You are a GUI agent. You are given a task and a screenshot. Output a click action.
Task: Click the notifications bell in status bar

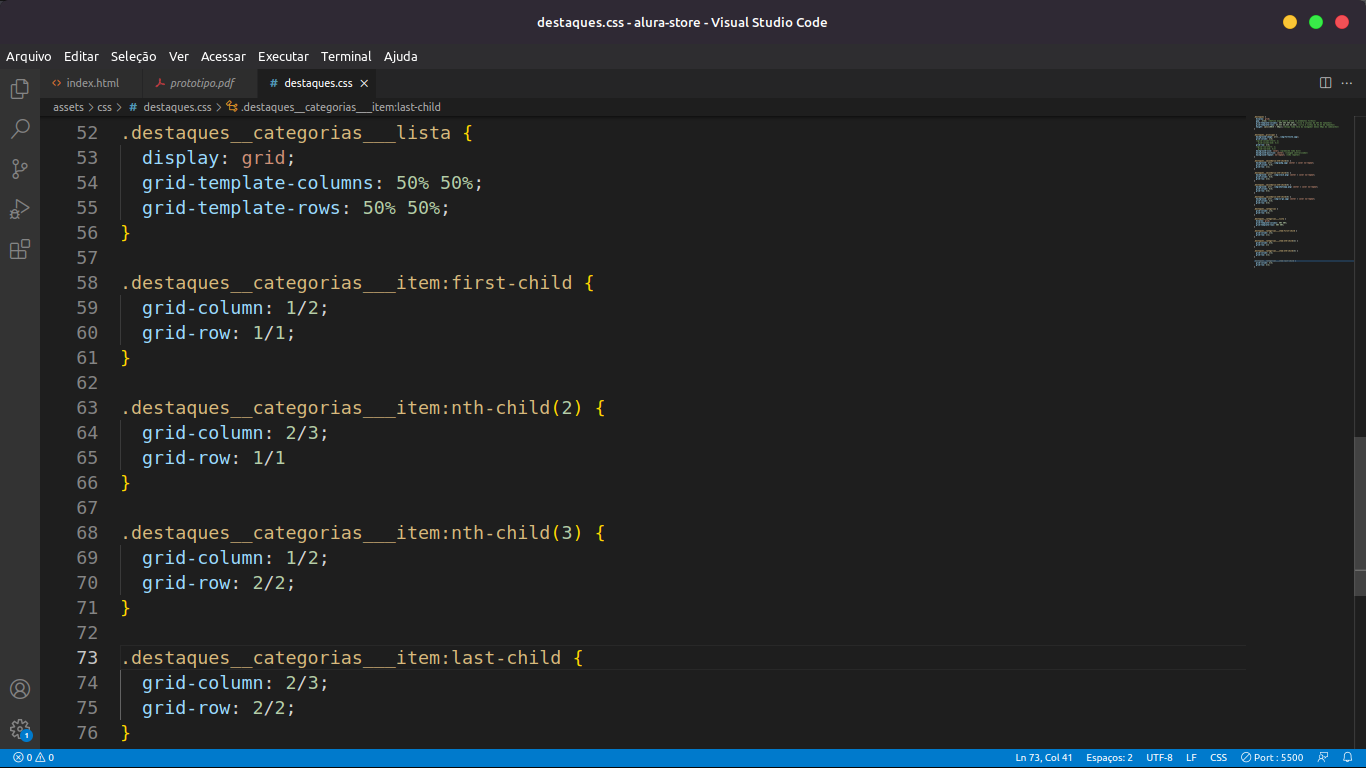pos(1348,758)
